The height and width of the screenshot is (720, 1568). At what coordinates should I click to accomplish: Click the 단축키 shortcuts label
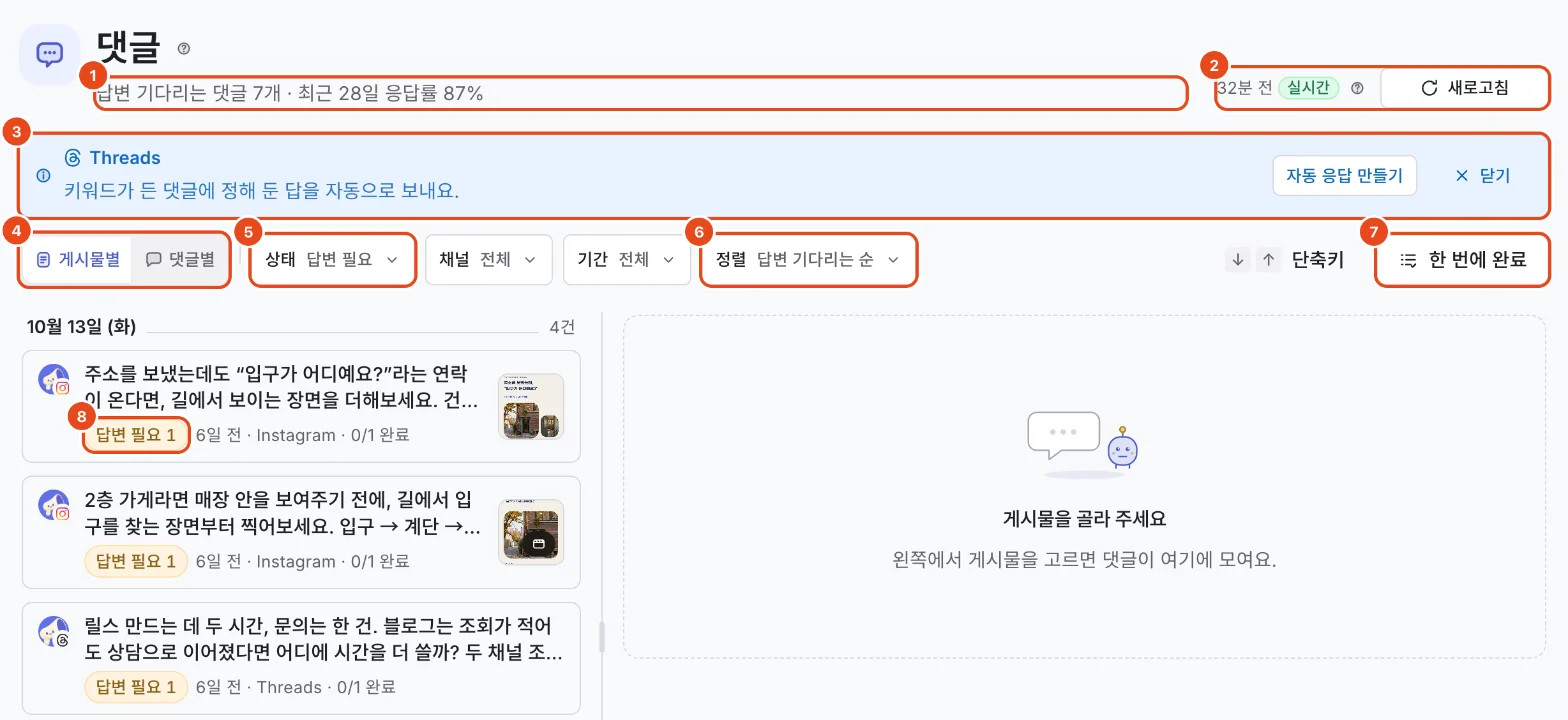pyautogui.click(x=1318, y=260)
